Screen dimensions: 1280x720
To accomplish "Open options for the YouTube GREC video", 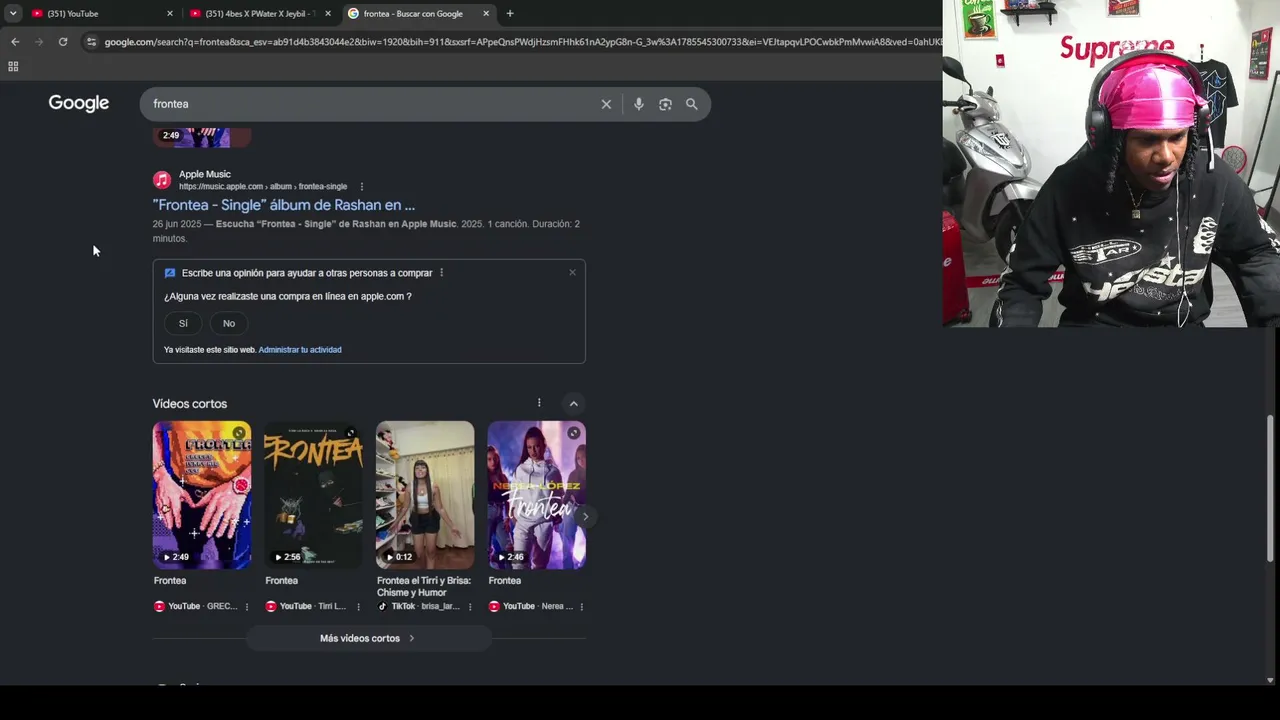I will [247, 607].
